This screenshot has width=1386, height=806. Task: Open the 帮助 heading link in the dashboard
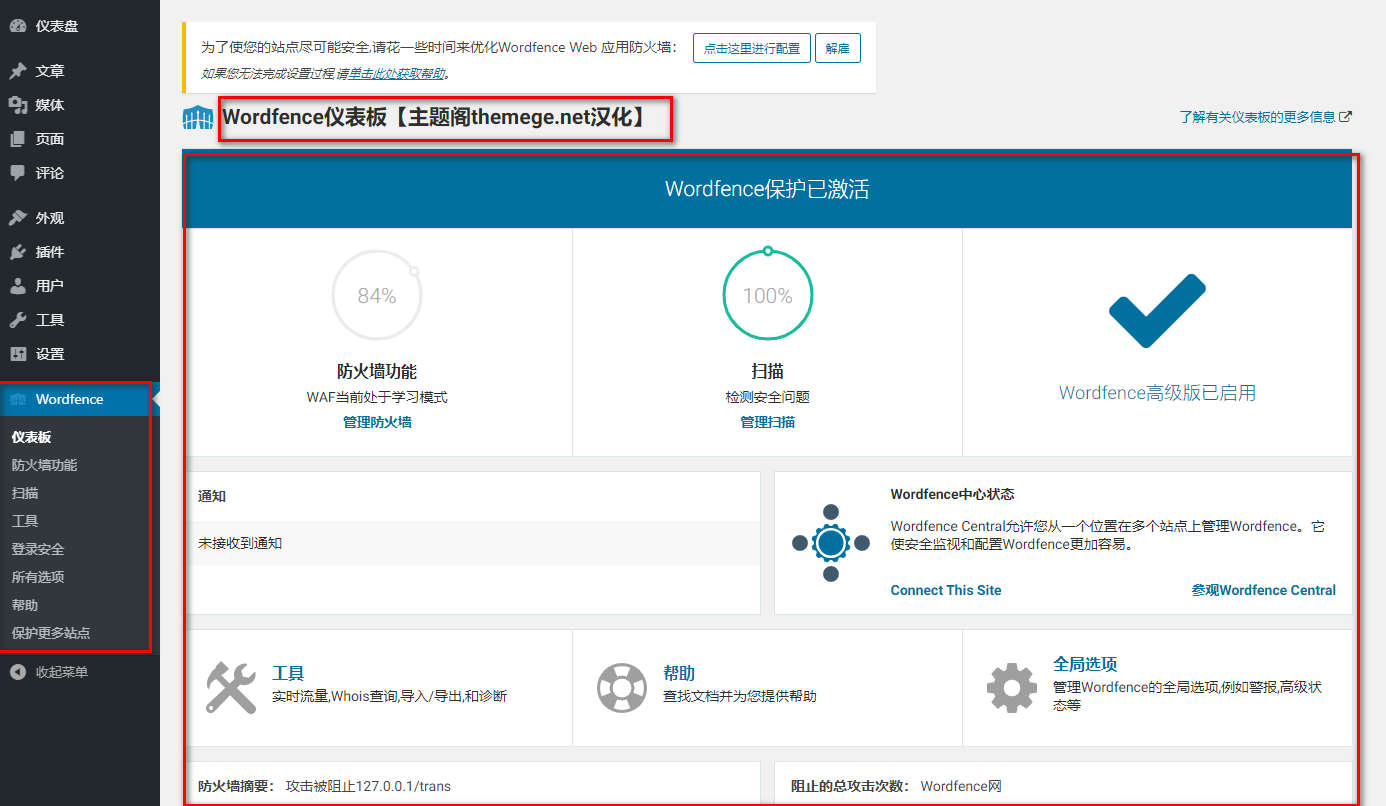coord(679,674)
